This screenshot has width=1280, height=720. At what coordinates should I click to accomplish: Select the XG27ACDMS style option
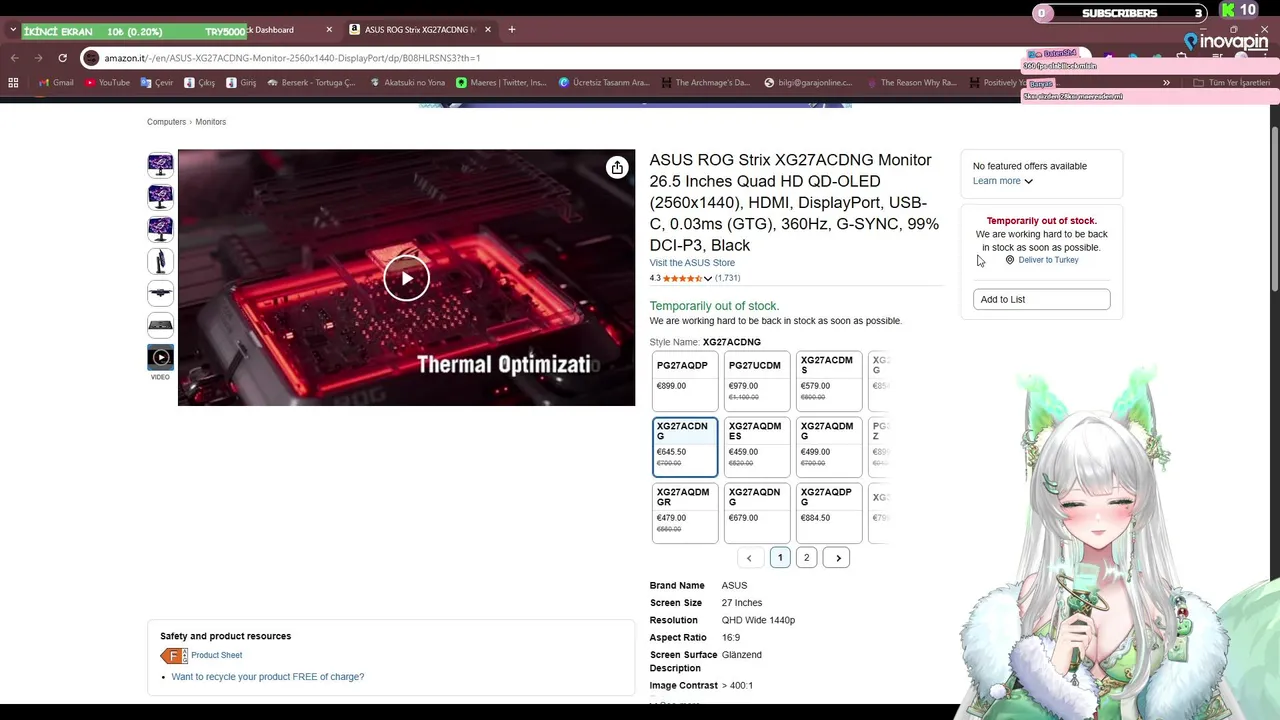coord(829,381)
